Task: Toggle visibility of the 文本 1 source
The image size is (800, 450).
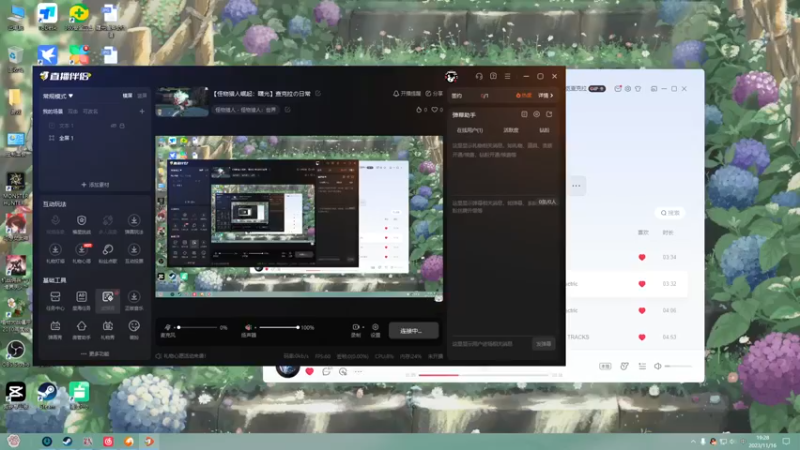Action: click(x=113, y=126)
